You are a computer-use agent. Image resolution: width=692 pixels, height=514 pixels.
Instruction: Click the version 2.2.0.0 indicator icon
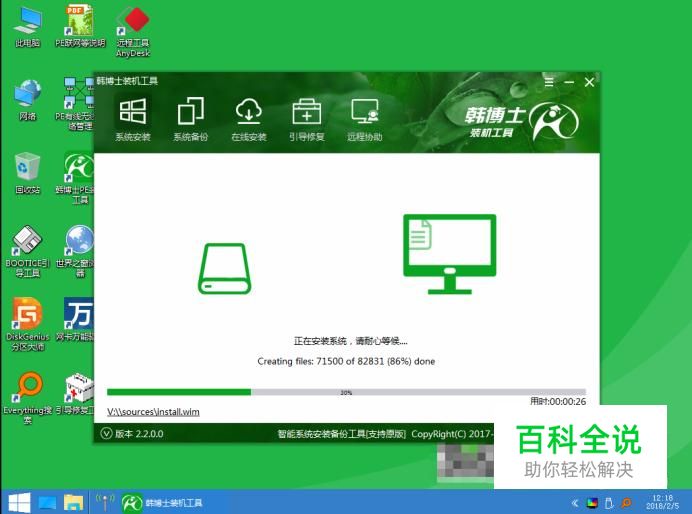pos(106,433)
